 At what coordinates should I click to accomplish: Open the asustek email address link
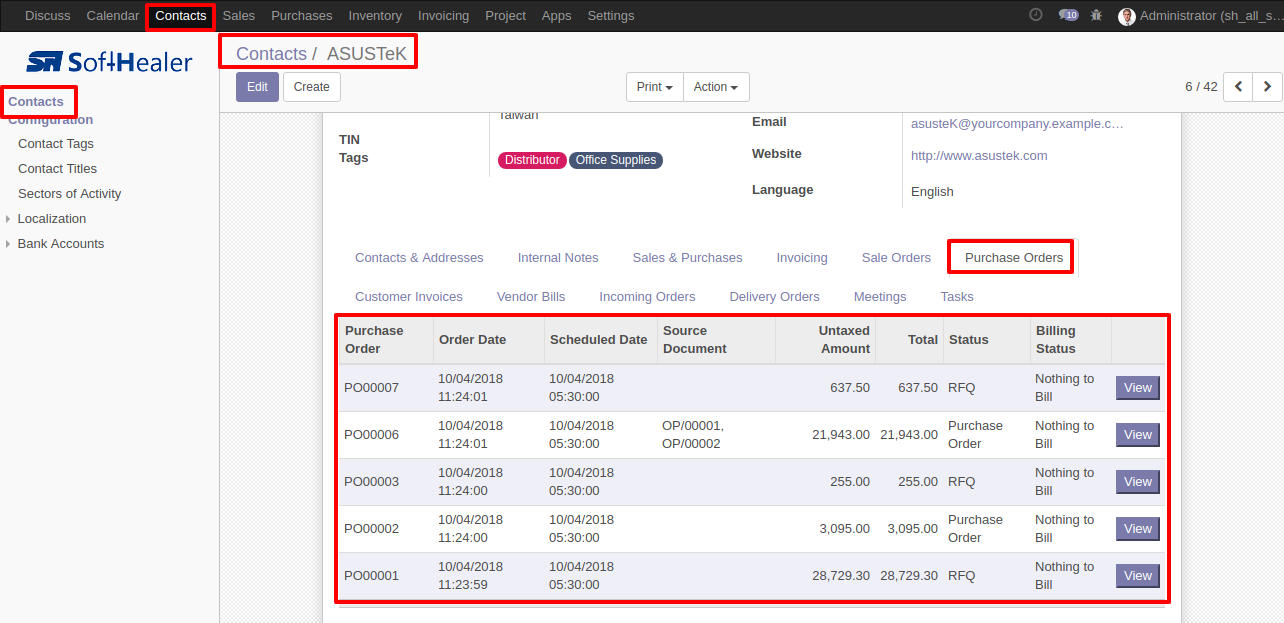[1017, 124]
